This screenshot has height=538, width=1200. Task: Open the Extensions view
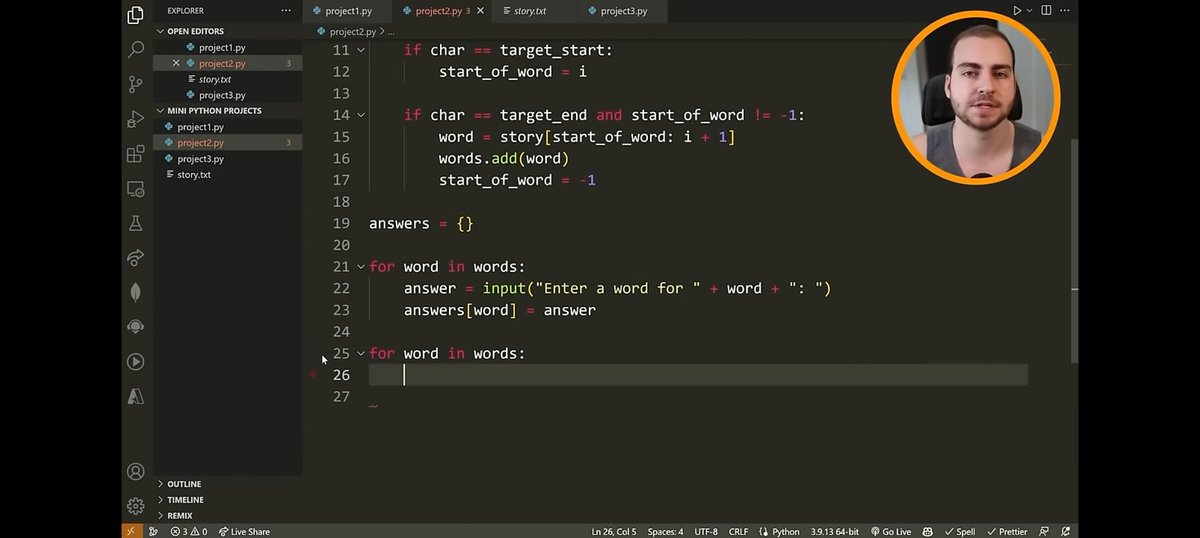click(x=136, y=154)
